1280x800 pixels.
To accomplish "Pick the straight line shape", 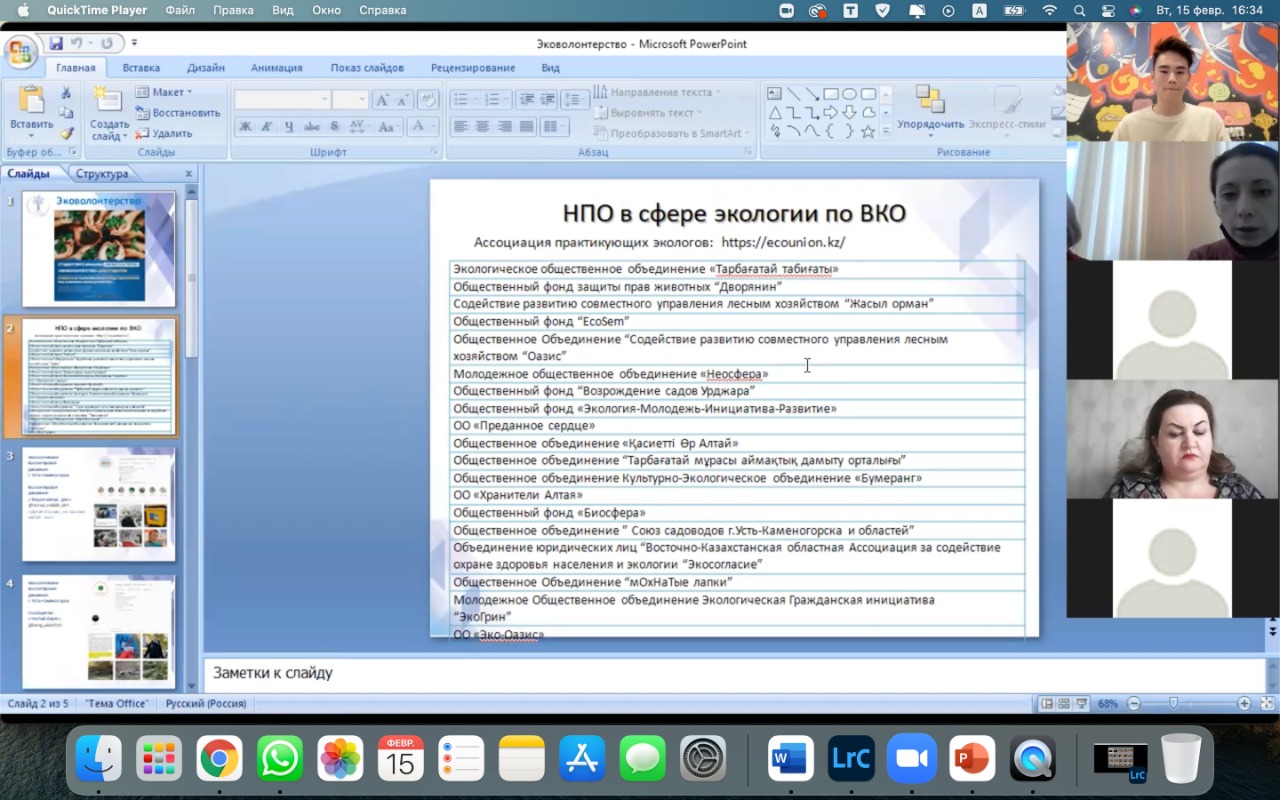I will pyautogui.click(x=793, y=94).
